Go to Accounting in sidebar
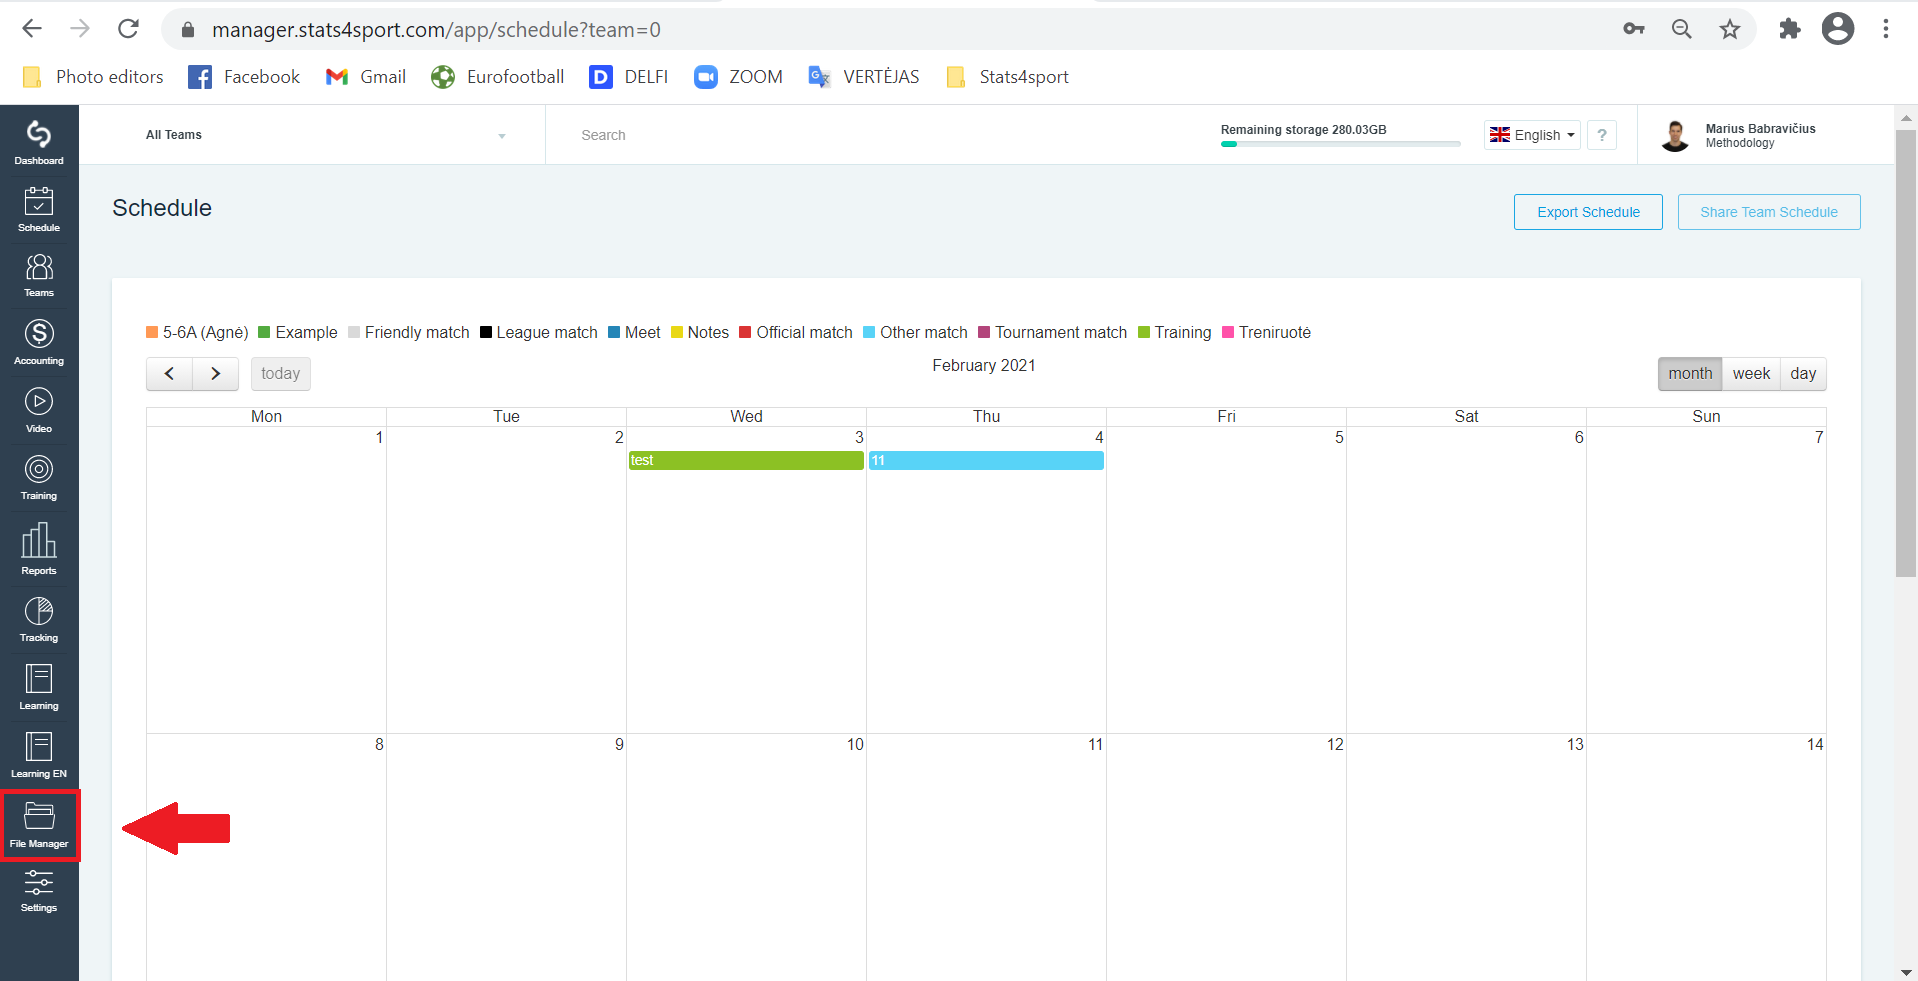 tap(39, 342)
